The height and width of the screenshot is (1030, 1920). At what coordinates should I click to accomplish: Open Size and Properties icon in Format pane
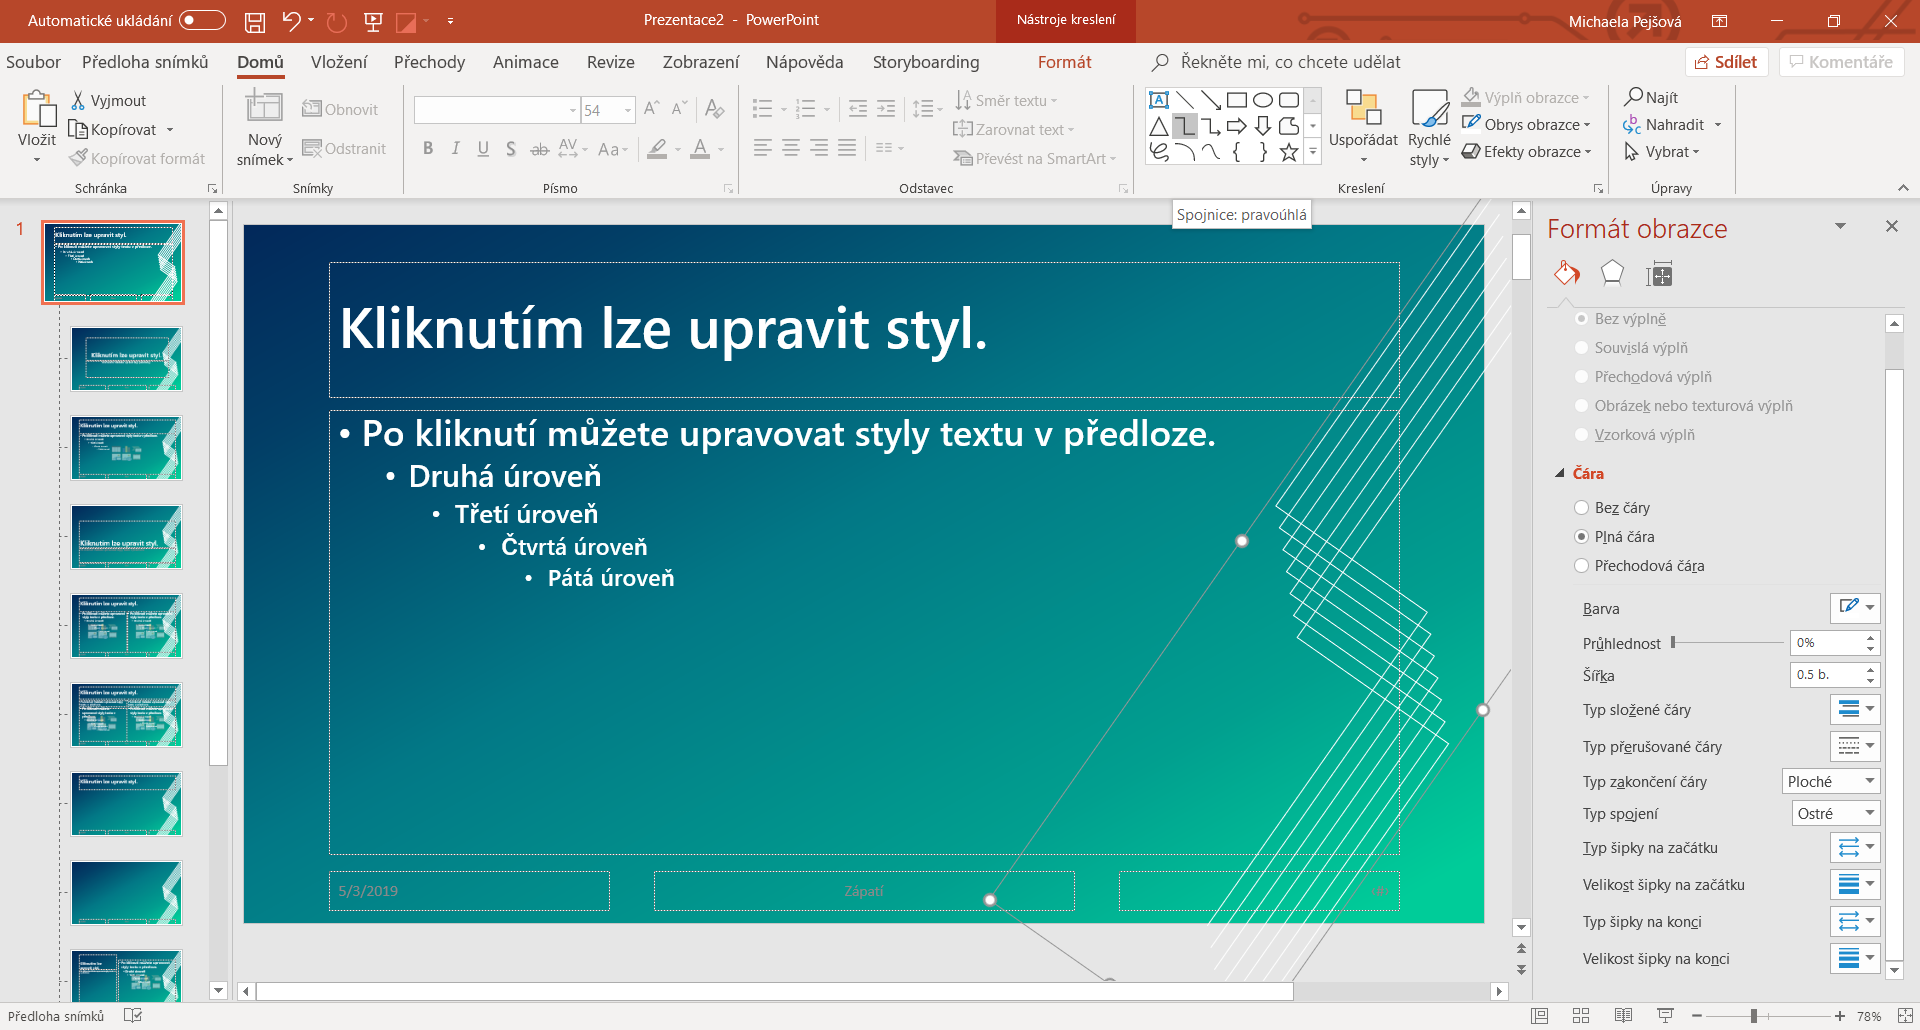click(x=1659, y=274)
